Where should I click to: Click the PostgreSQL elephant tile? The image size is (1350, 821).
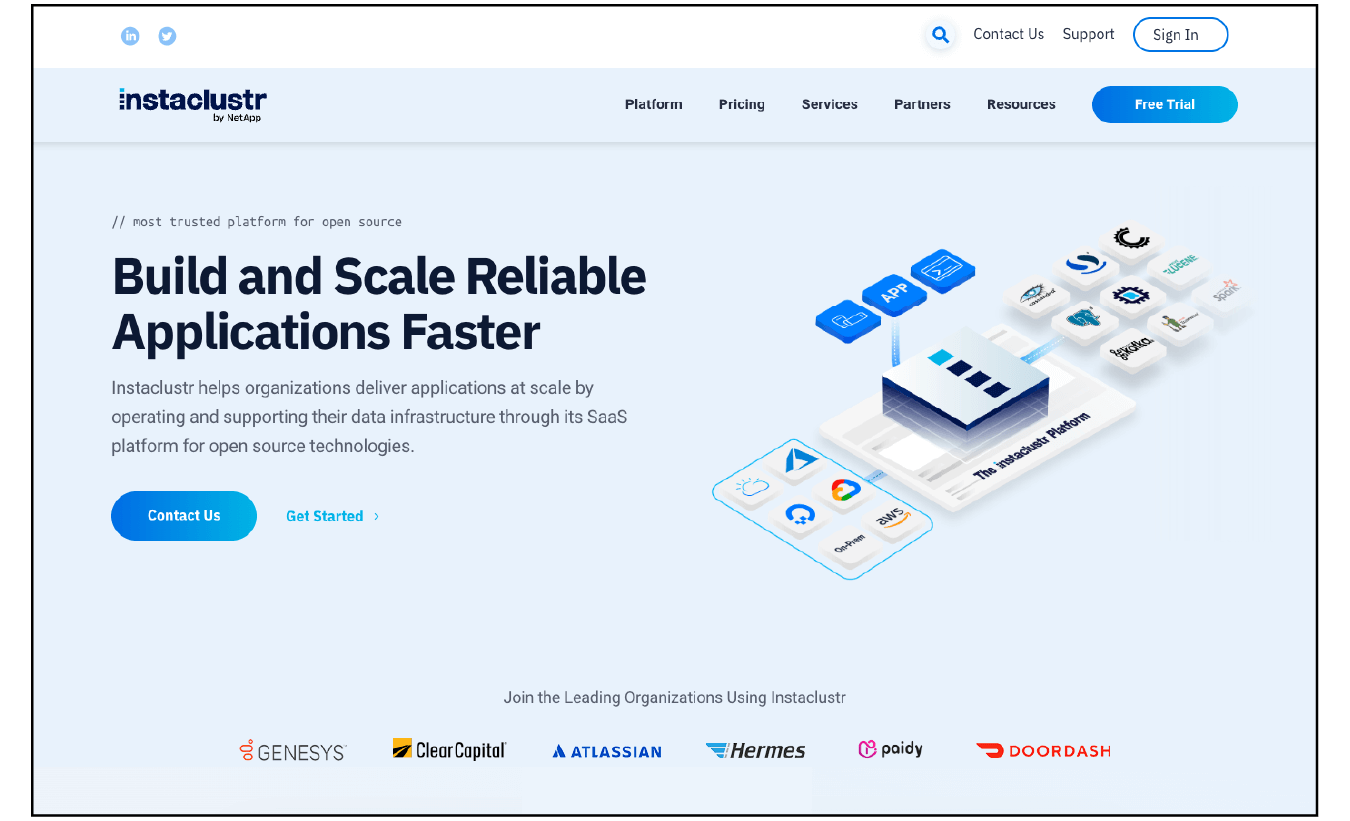coord(1084,319)
